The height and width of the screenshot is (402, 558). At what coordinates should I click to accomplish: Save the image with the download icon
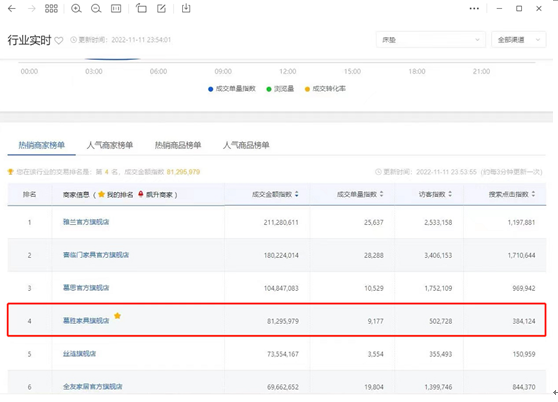click(x=186, y=8)
